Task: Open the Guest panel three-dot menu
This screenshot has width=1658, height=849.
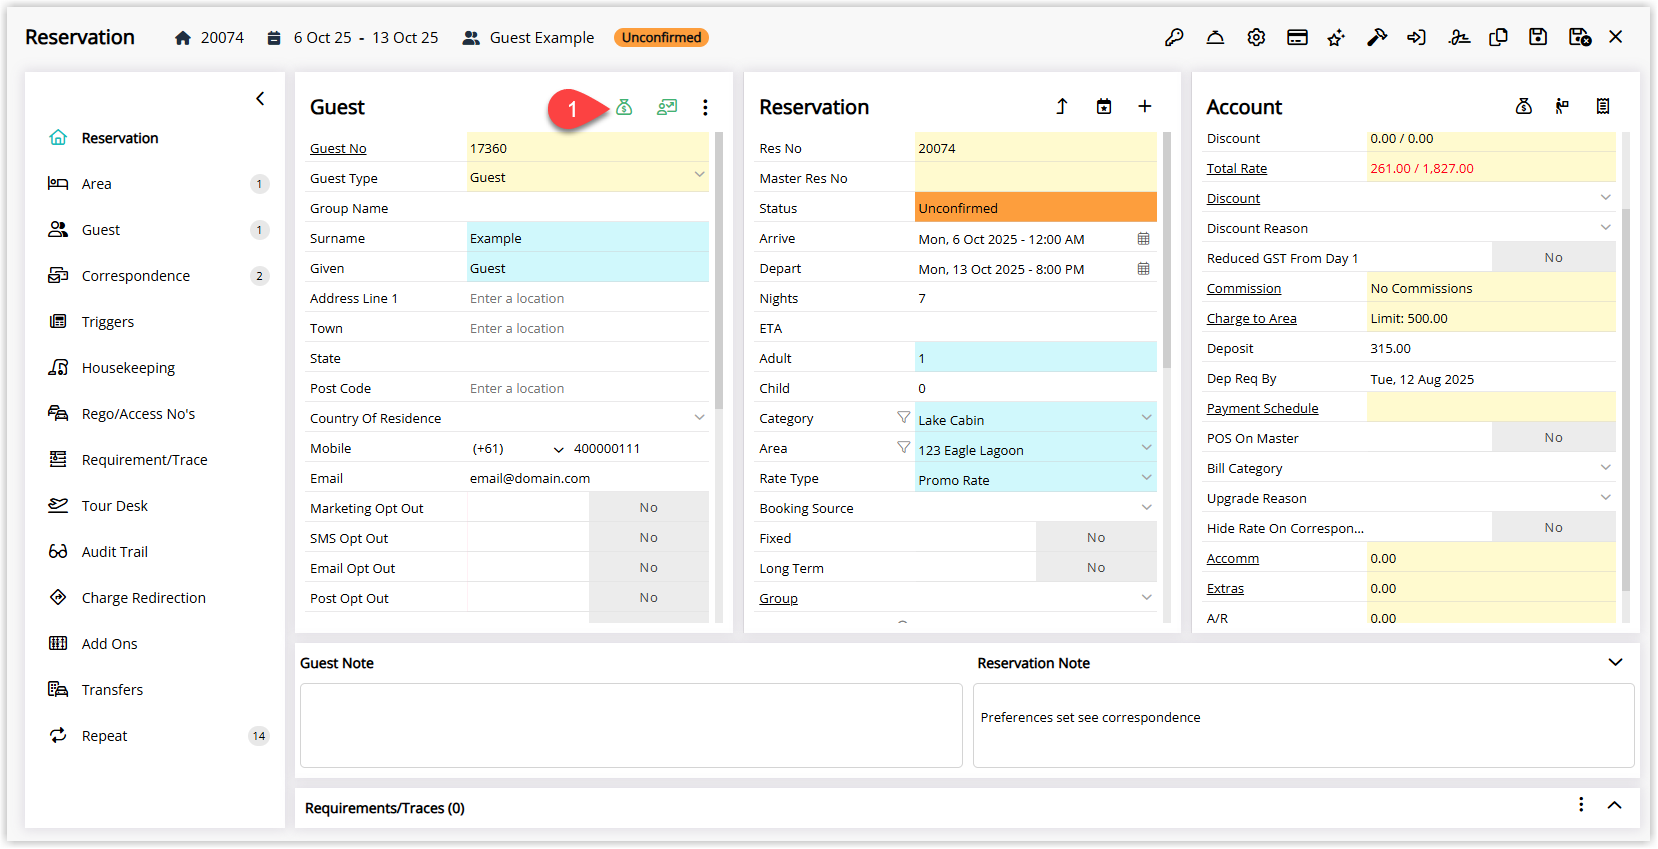Action: tap(705, 107)
